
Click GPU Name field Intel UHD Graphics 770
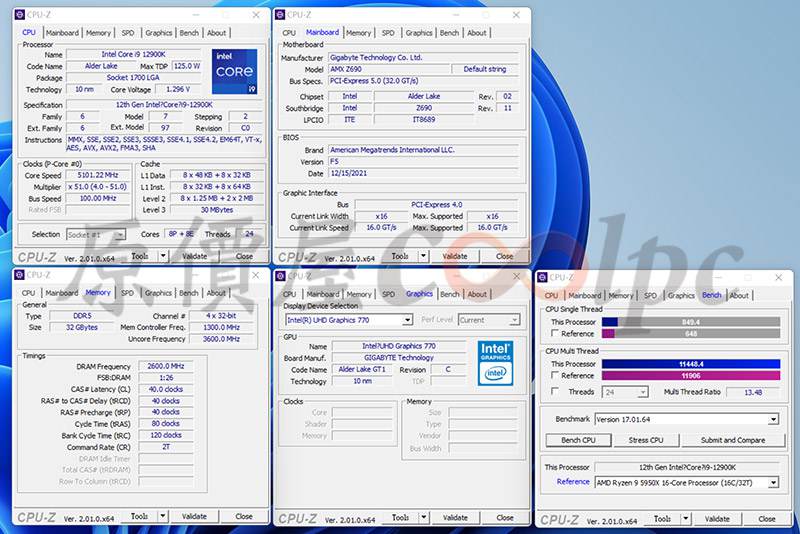pos(399,346)
